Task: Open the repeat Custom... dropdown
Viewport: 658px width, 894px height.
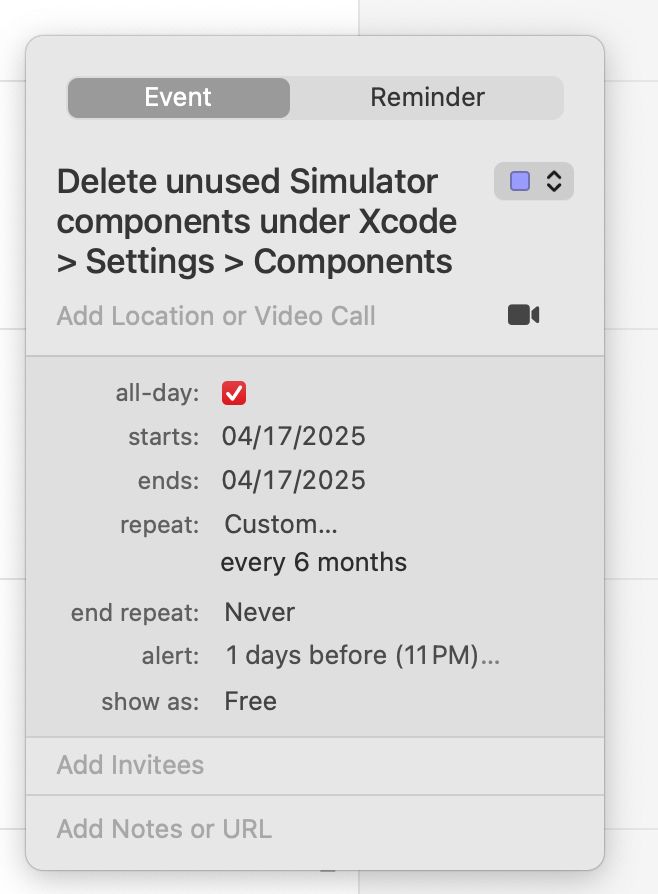Action: [281, 524]
